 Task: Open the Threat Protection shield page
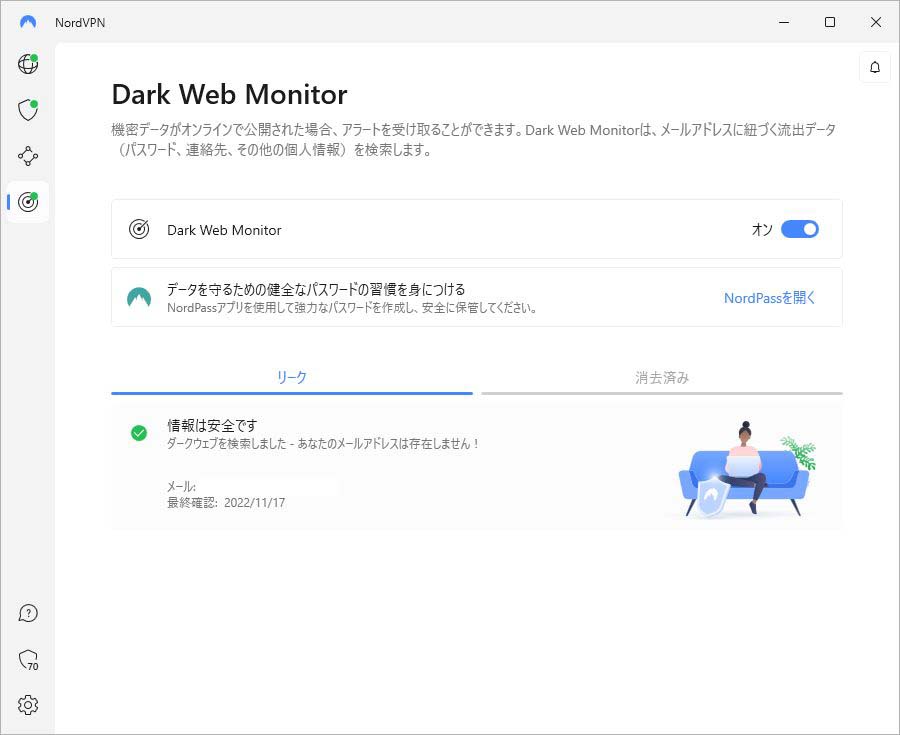click(x=28, y=110)
